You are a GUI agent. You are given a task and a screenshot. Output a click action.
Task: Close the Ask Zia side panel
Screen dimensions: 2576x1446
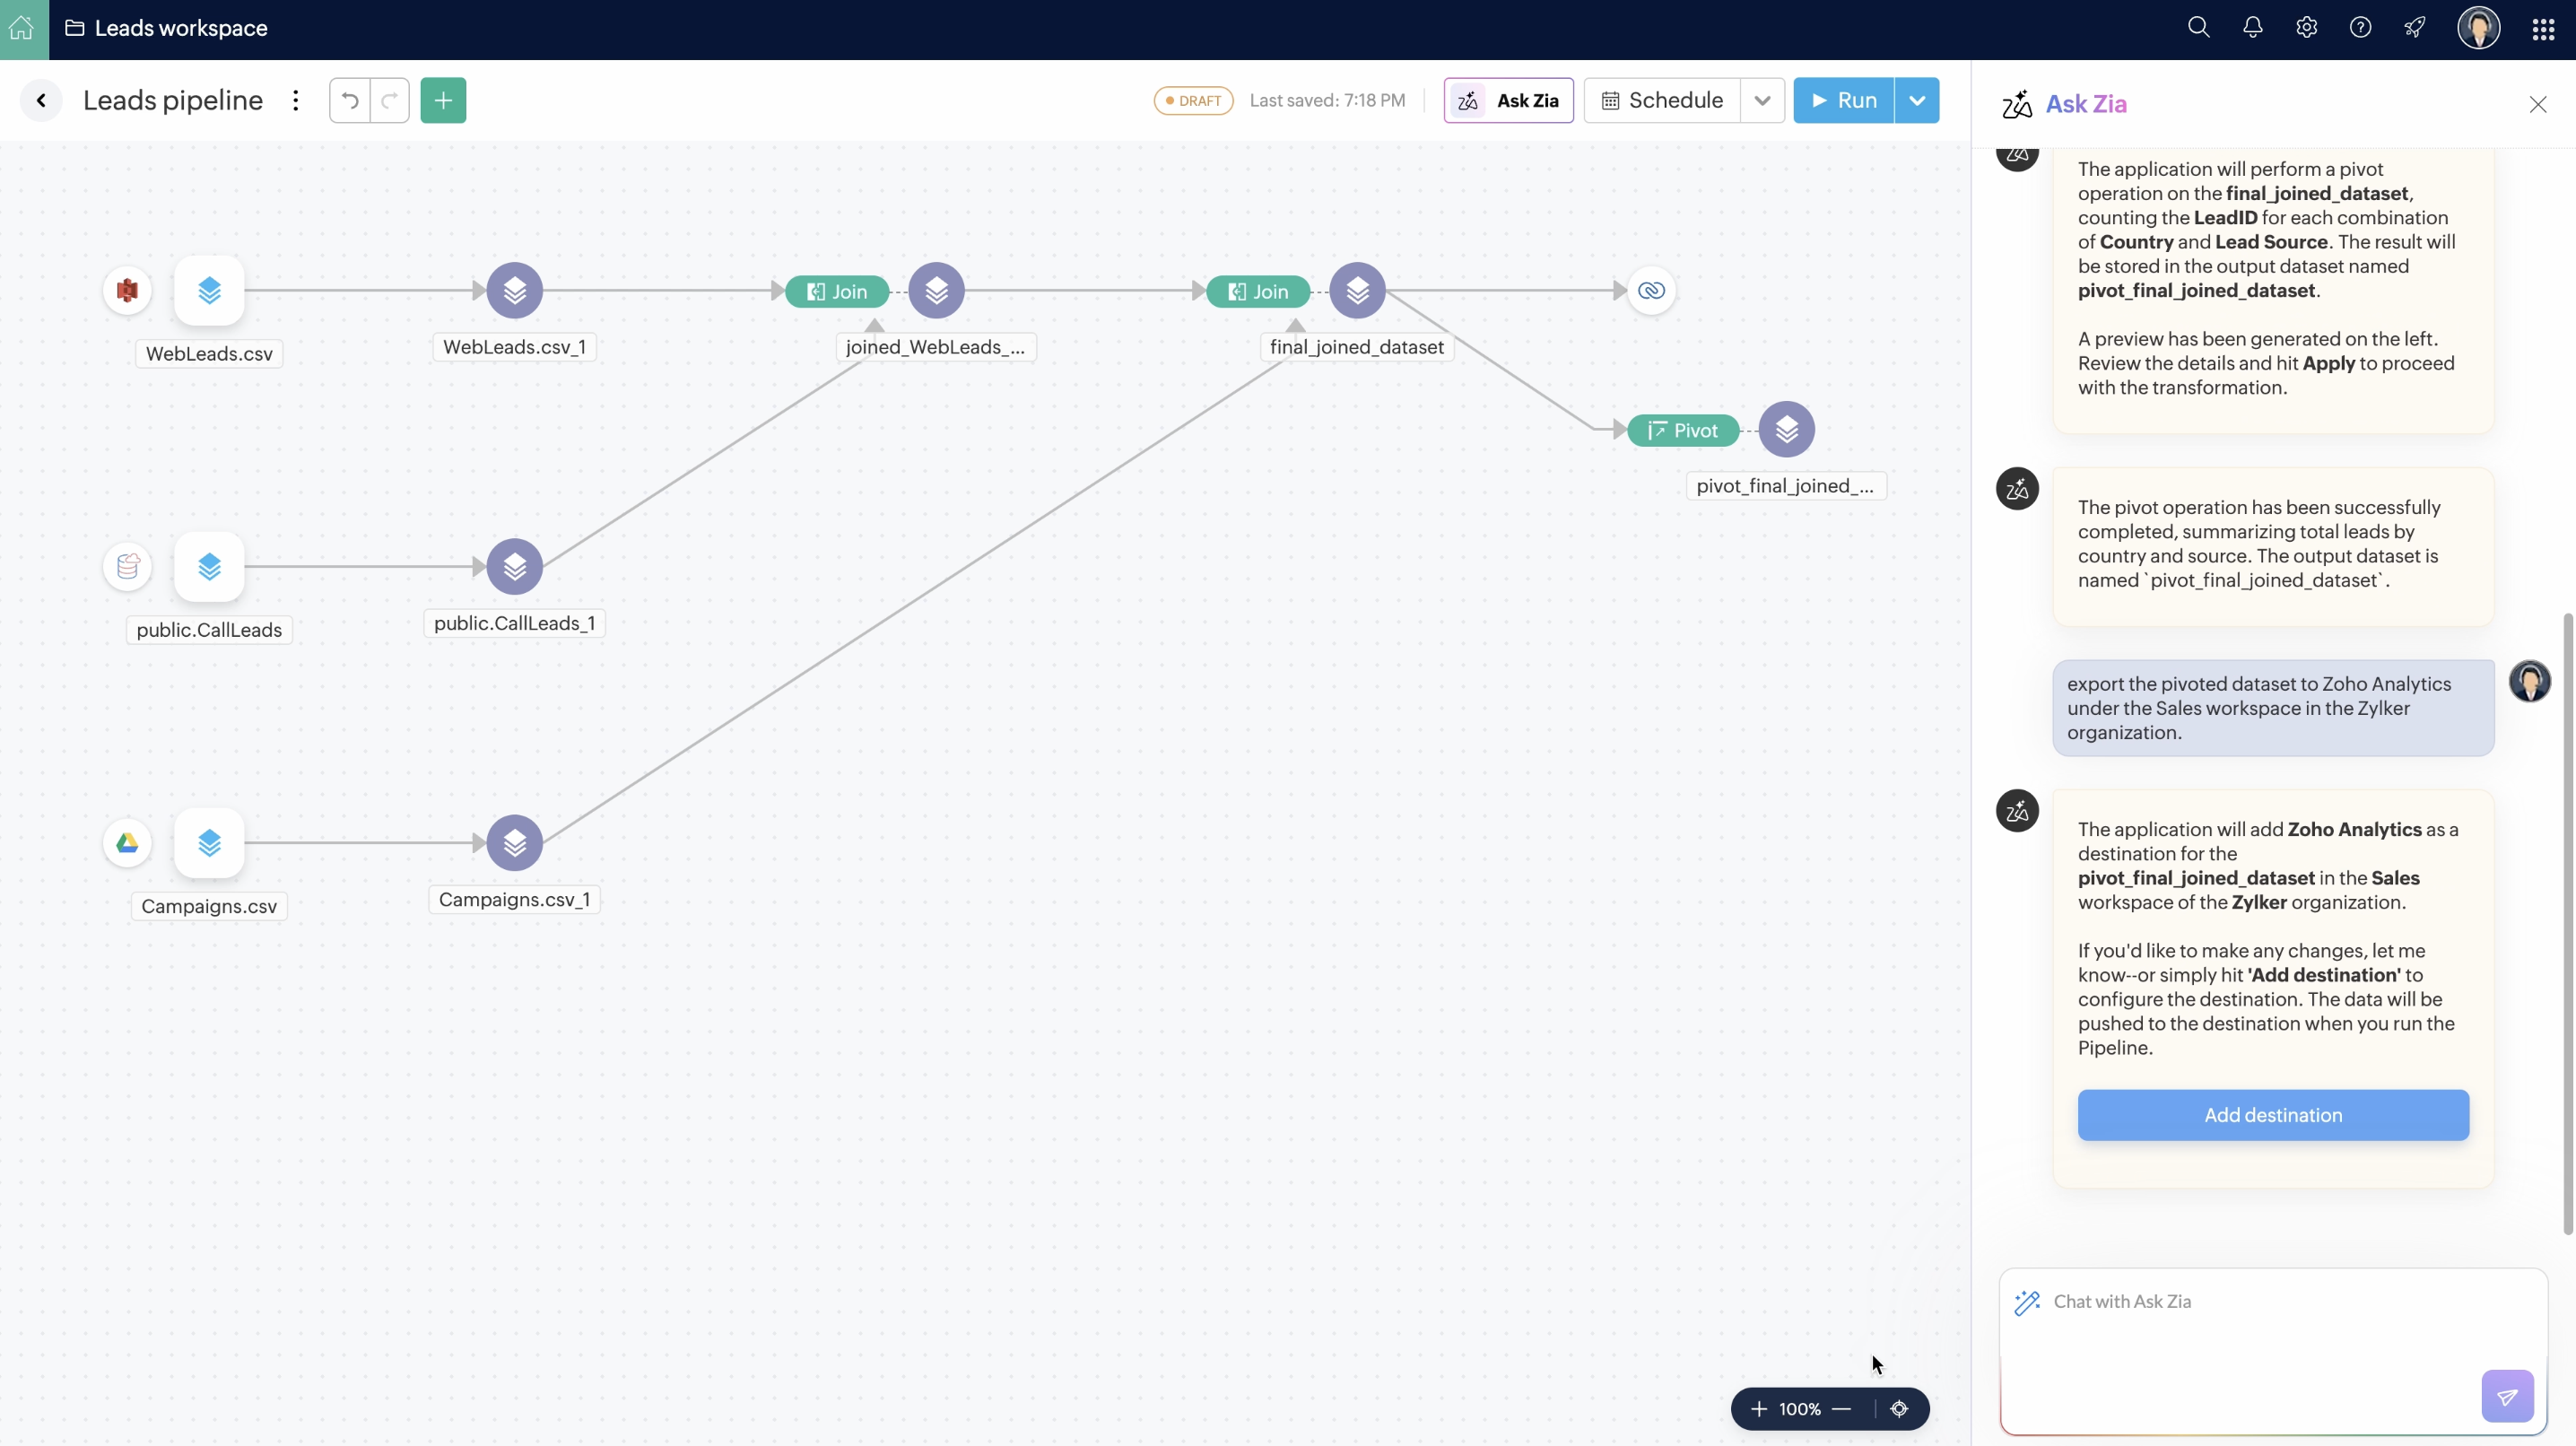click(2537, 104)
